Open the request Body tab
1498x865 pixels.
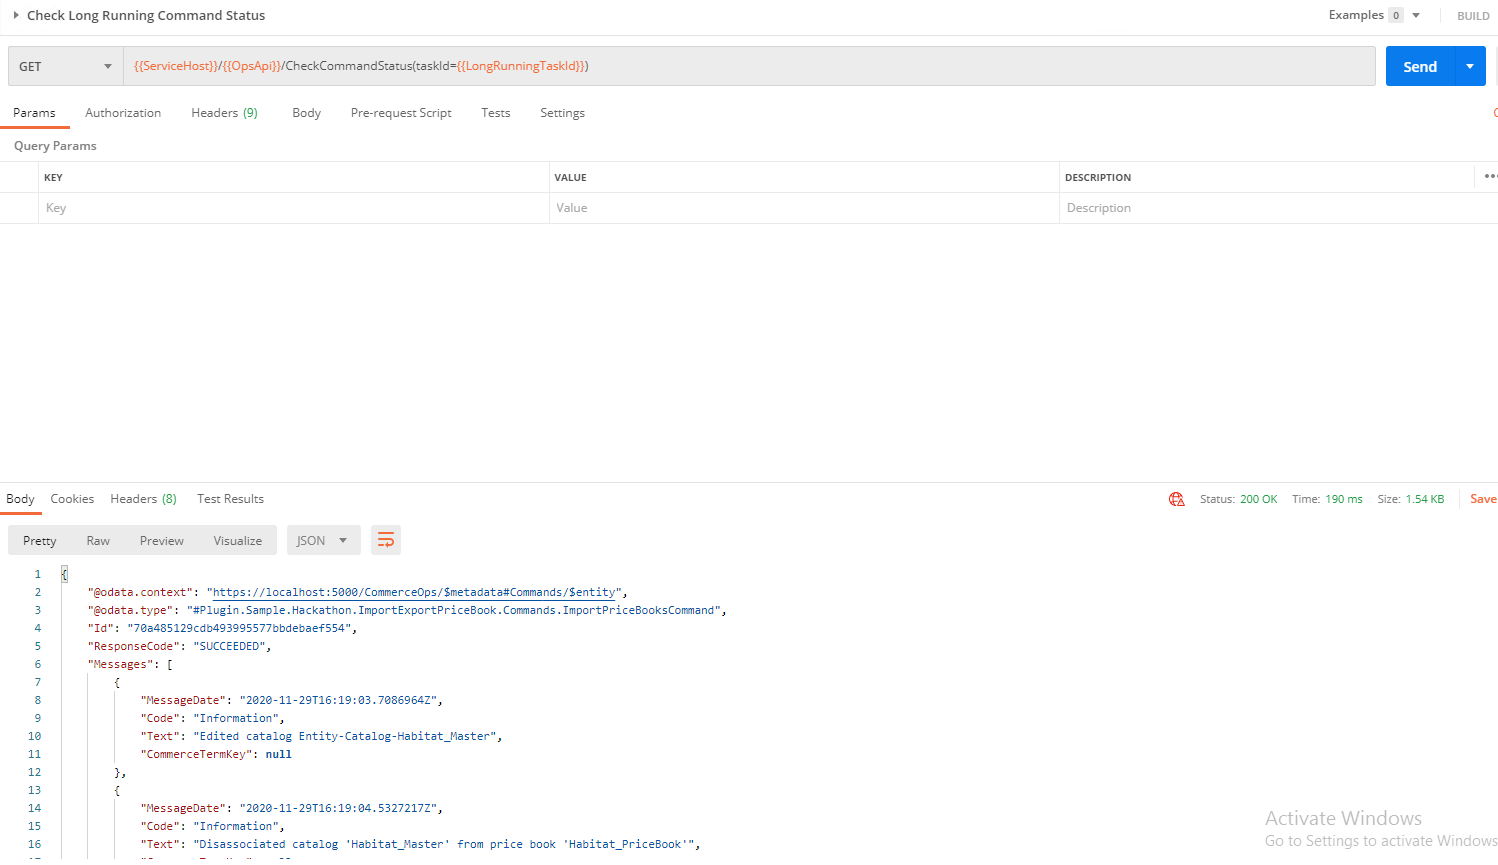(306, 113)
